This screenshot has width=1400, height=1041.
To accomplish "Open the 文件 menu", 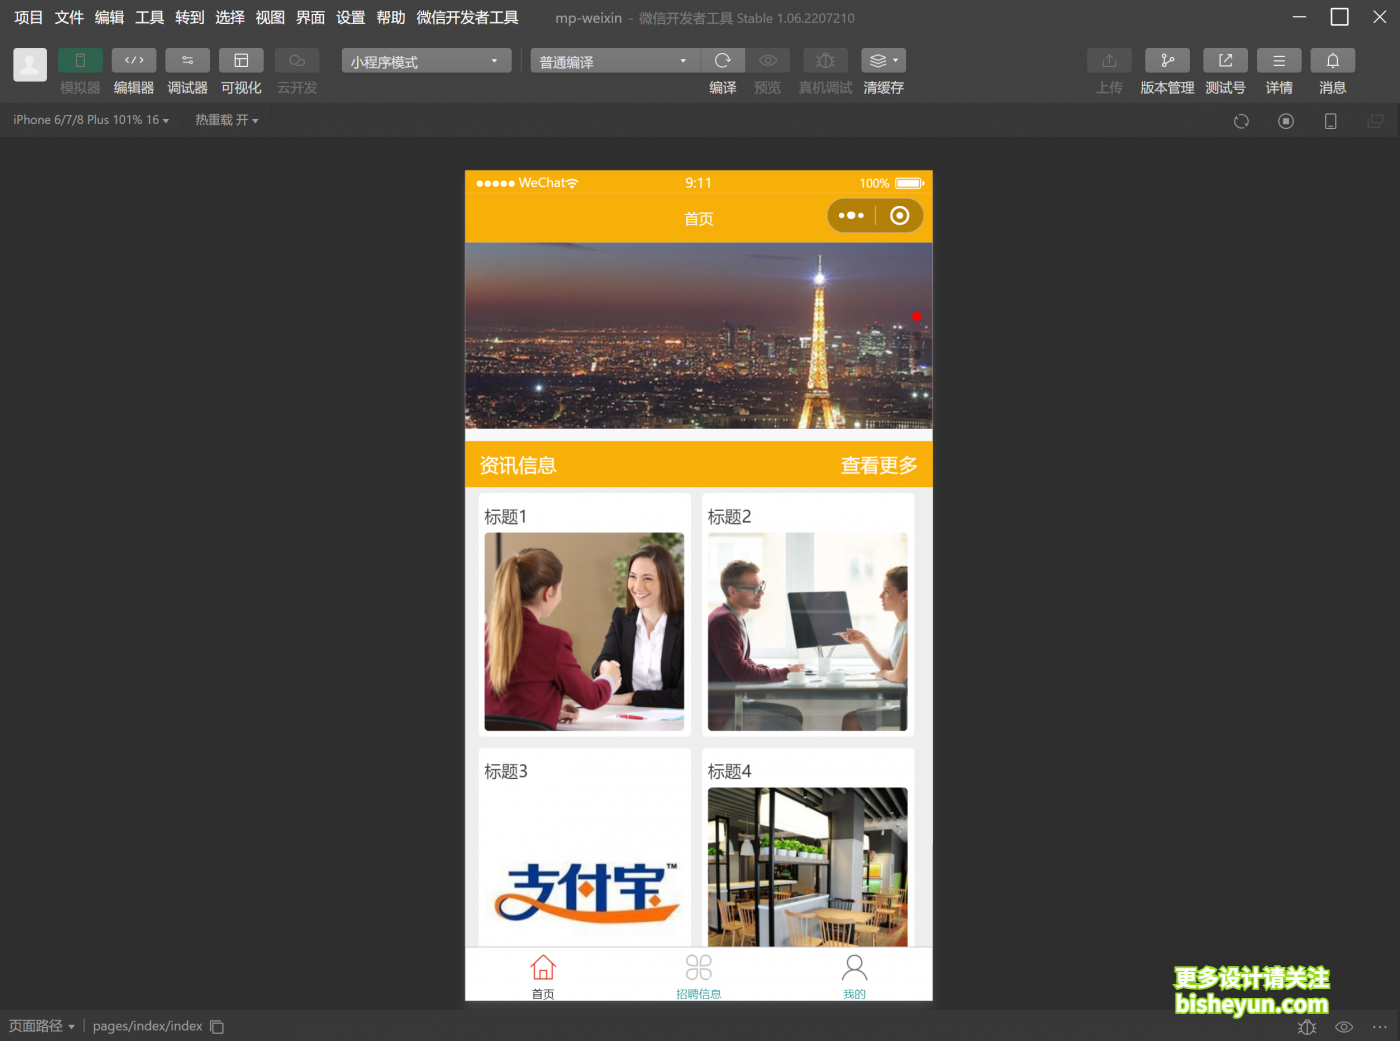I will coord(69,17).
